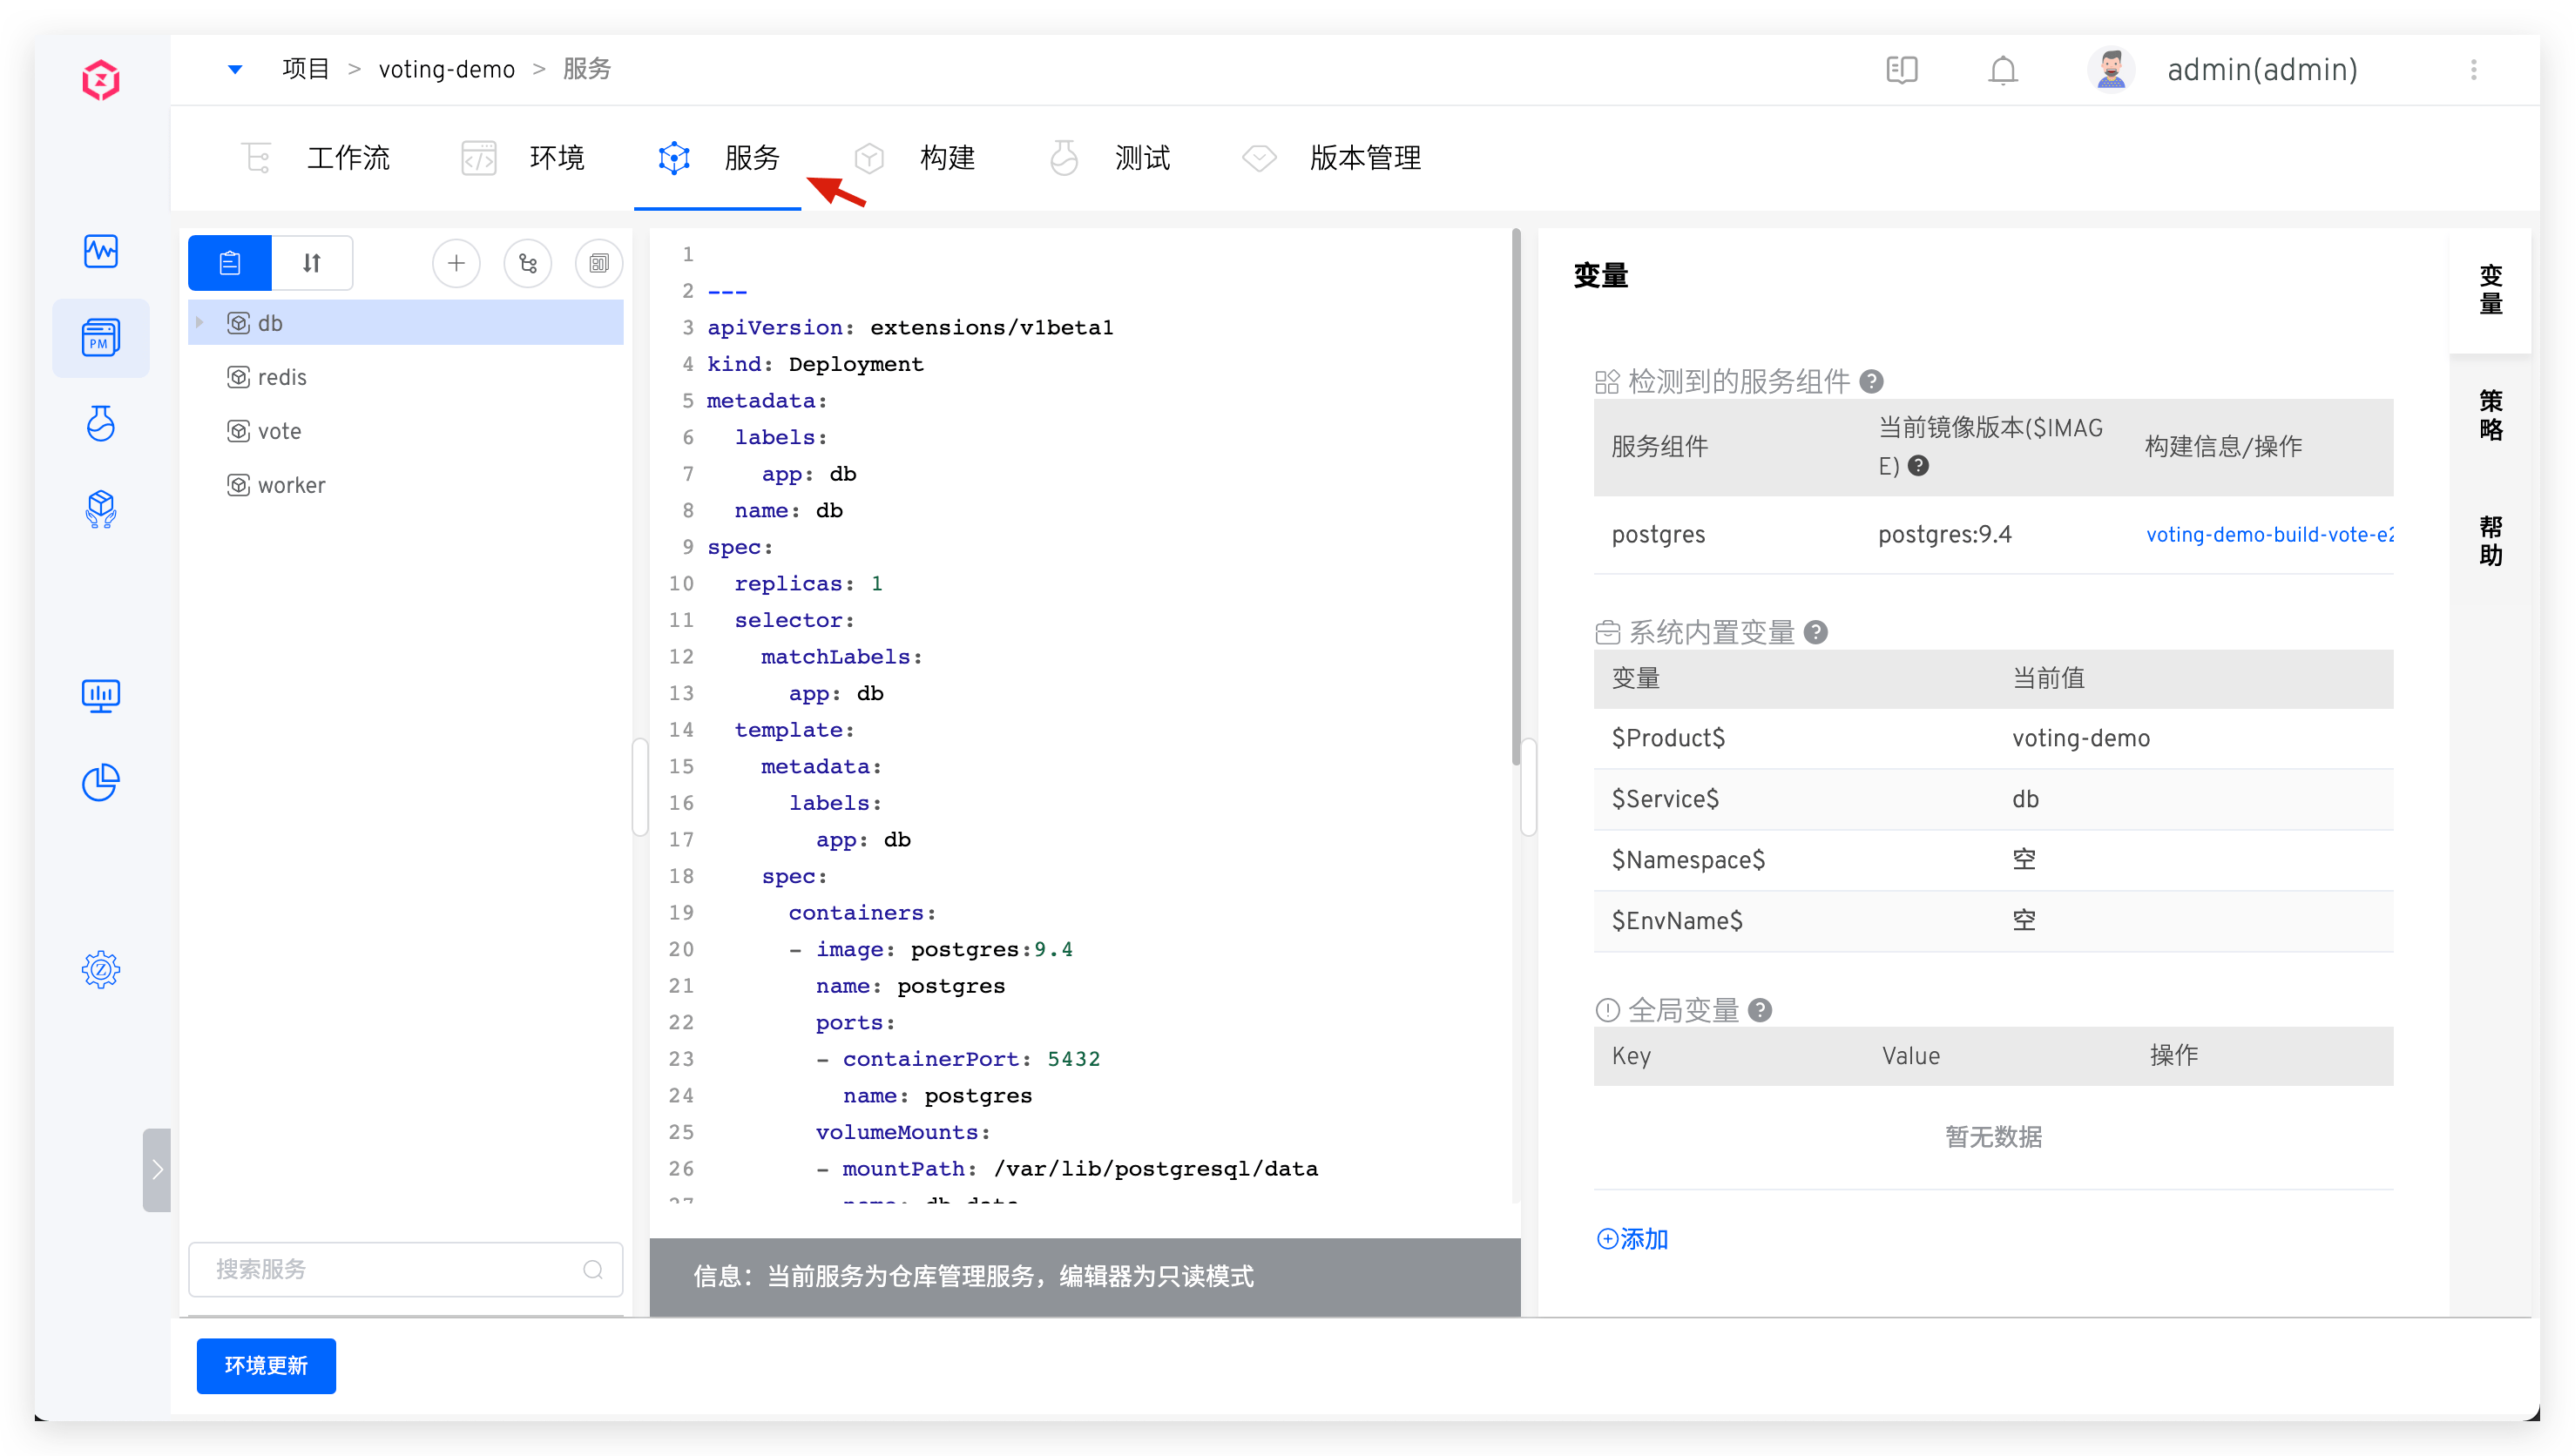
Task: Open the three-dot menu beside admin
Action: point(2473,70)
